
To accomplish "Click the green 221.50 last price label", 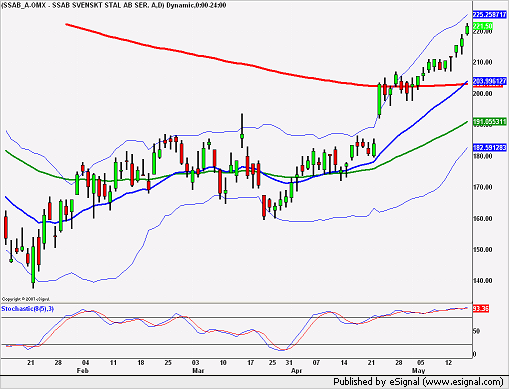I will [483, 26].
